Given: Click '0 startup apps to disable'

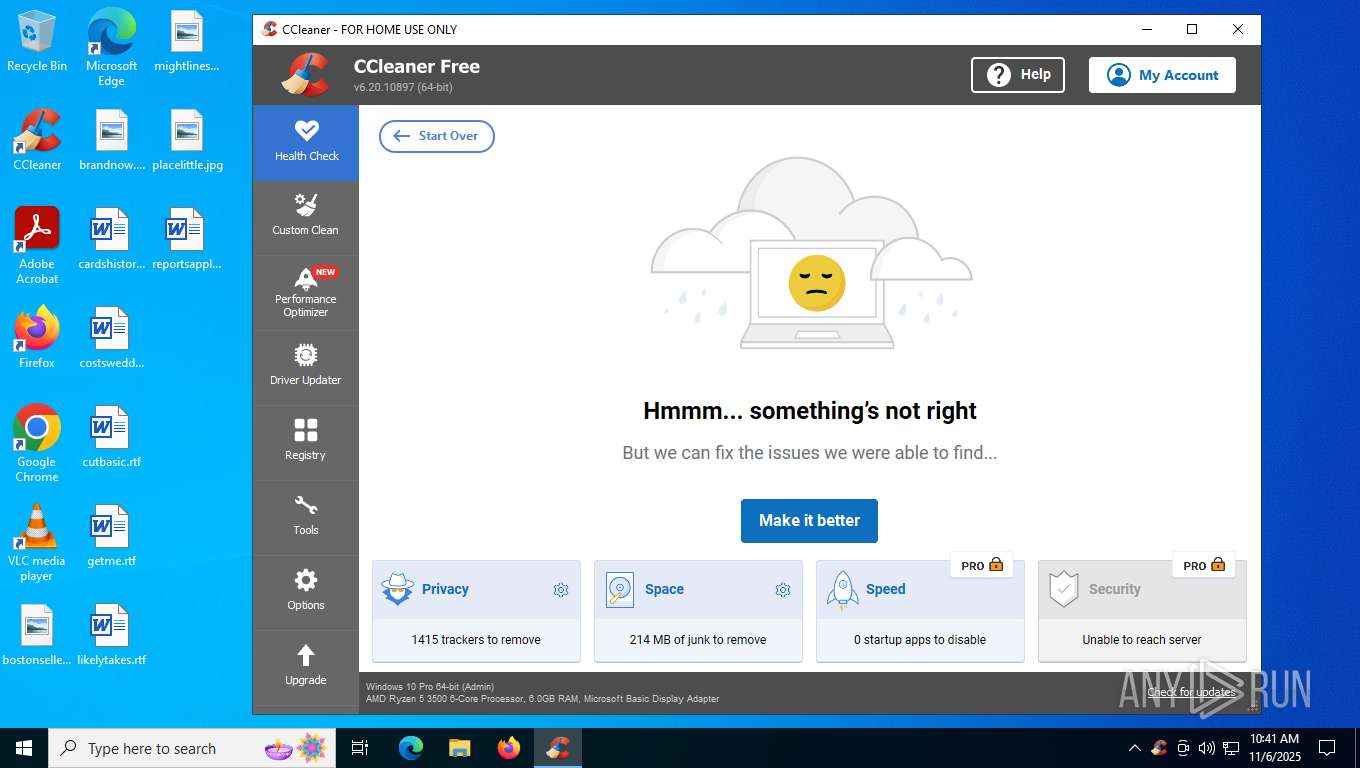Looking at the screenshot, I should coord(920,640).
